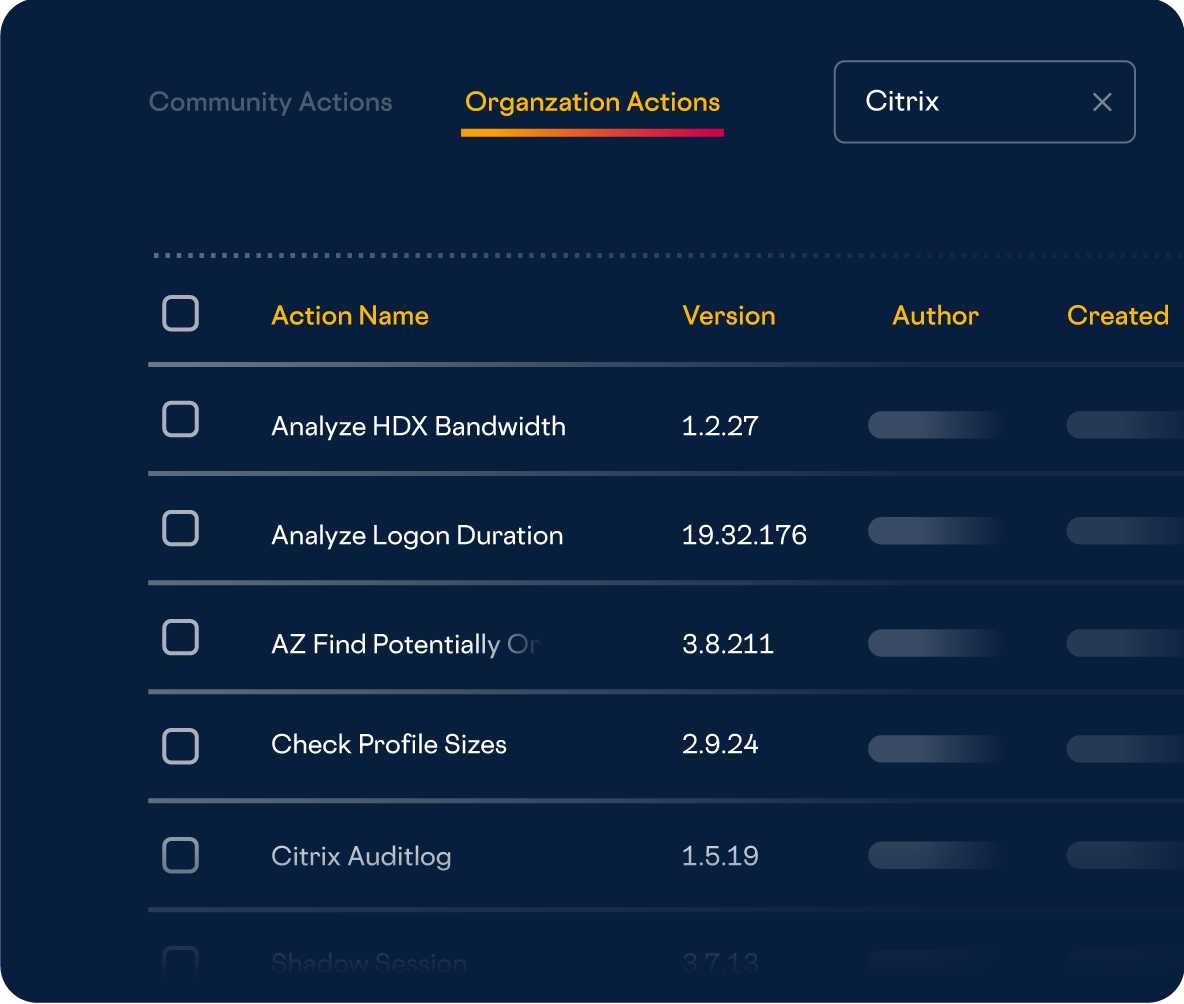Switch to Community Actions tab
Viewport: 1184px width, 1004px height.
[270, 102]
